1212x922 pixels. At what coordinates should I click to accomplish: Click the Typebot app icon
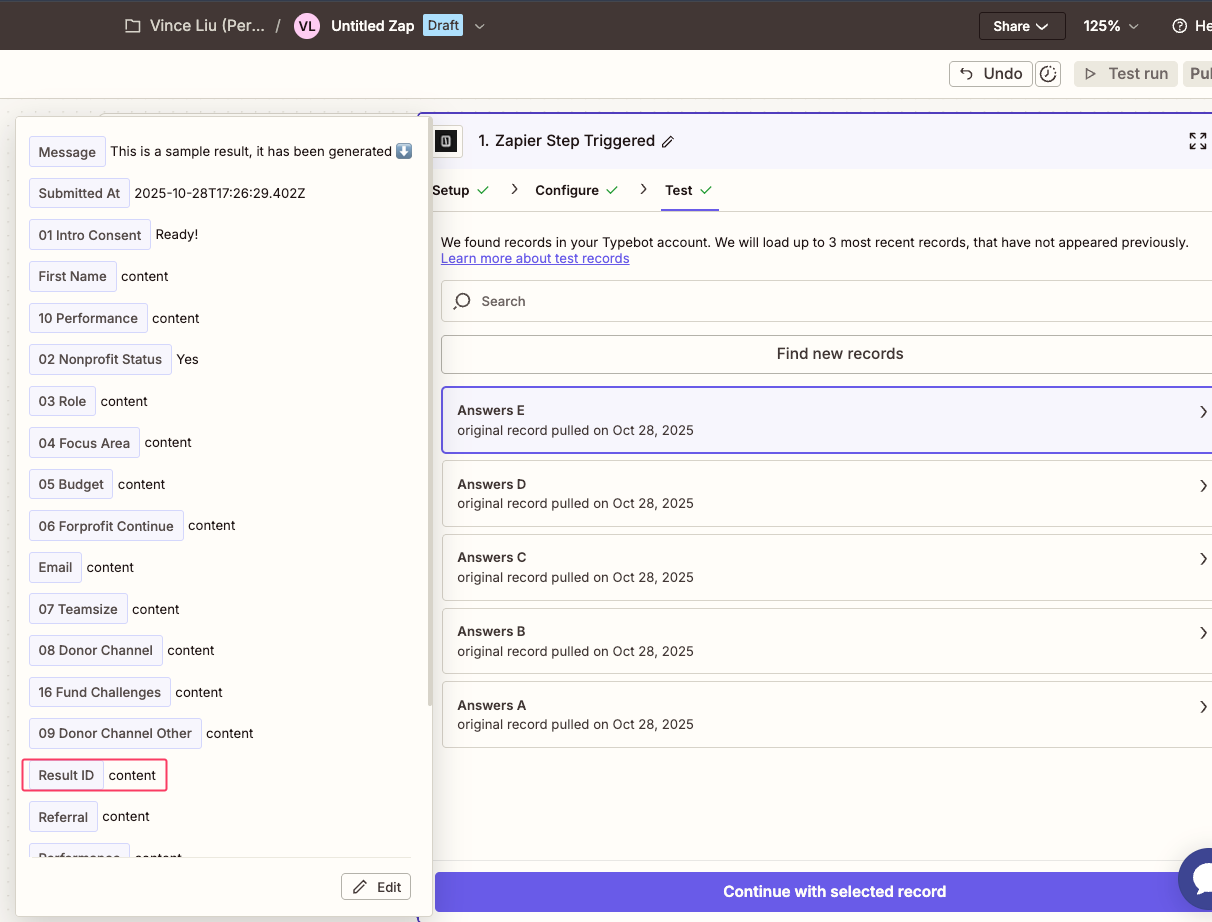pyautogui.click(x=447, y=141)
